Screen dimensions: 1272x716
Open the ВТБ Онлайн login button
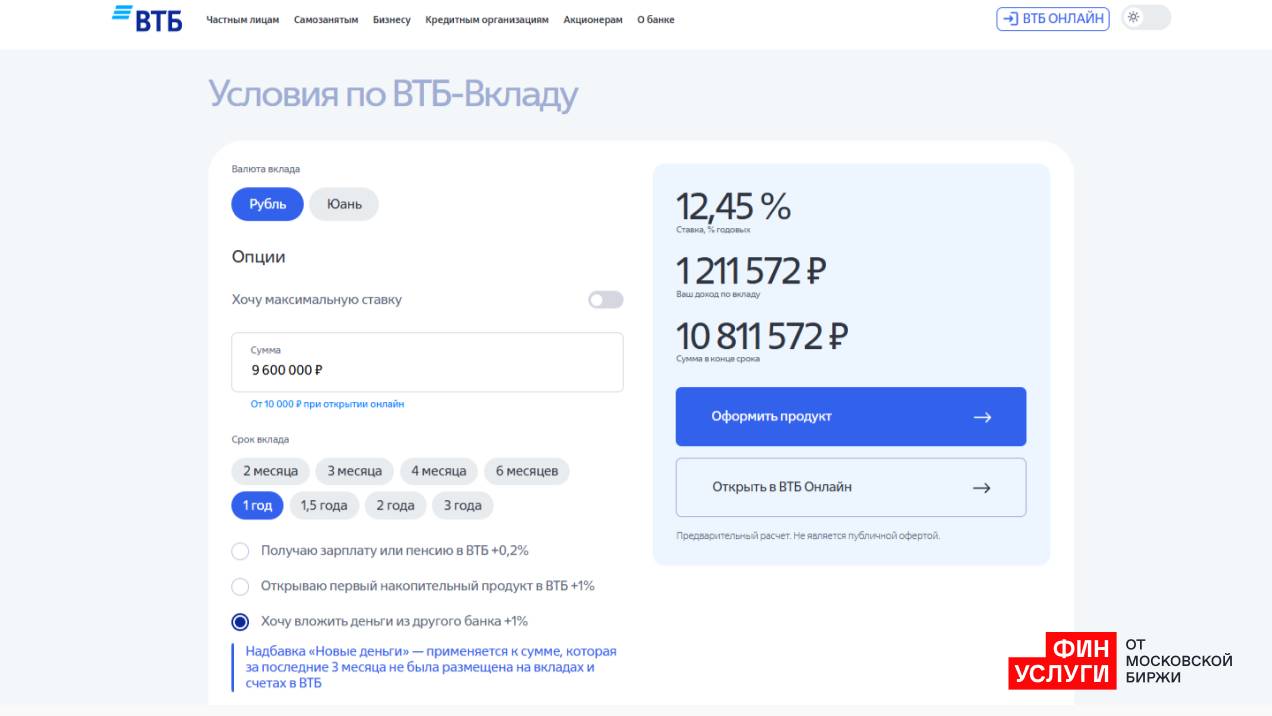(x=1052, y=19)
